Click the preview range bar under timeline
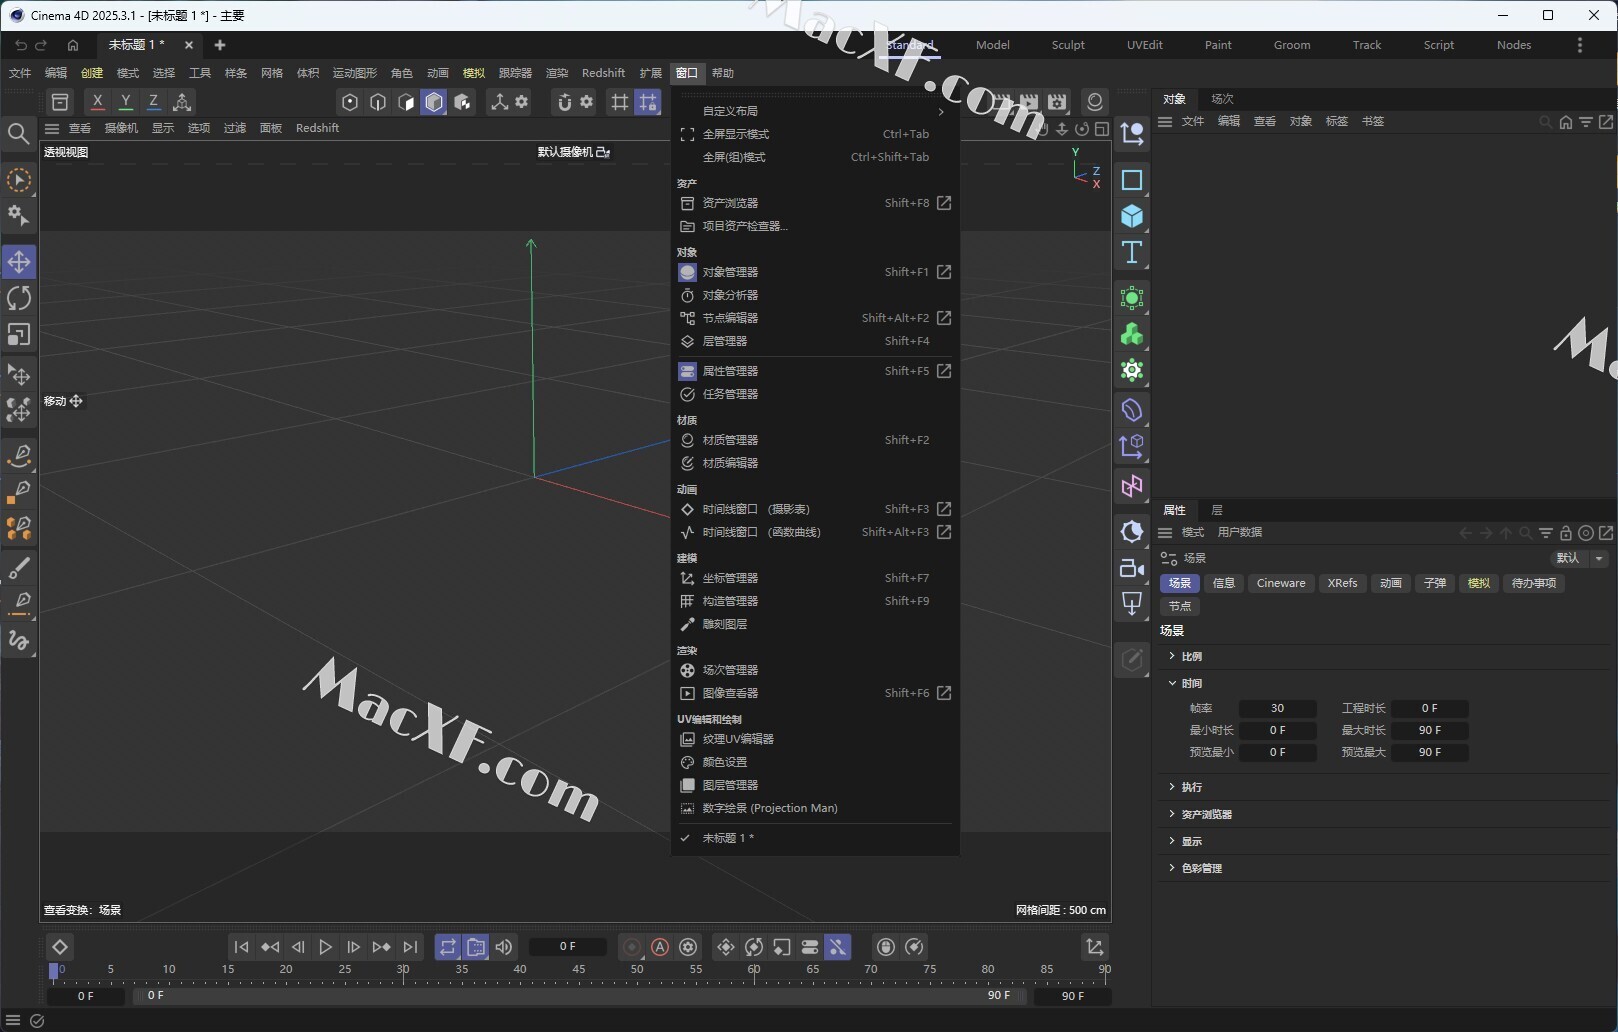 [578, 996]
